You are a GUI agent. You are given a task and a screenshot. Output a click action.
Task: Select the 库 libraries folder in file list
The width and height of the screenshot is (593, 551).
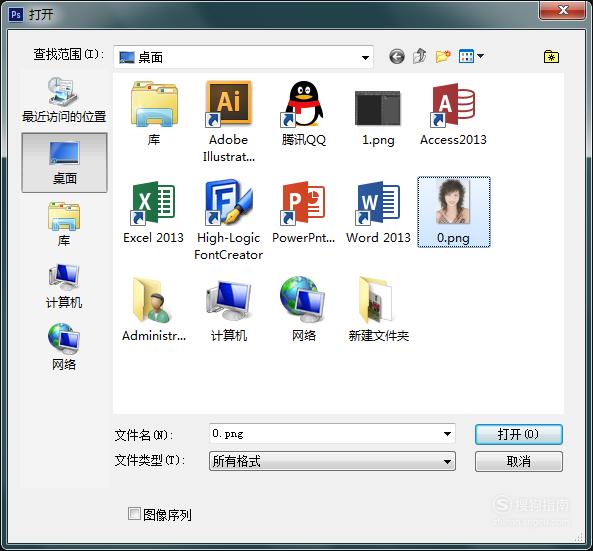(x=154, y=113)
